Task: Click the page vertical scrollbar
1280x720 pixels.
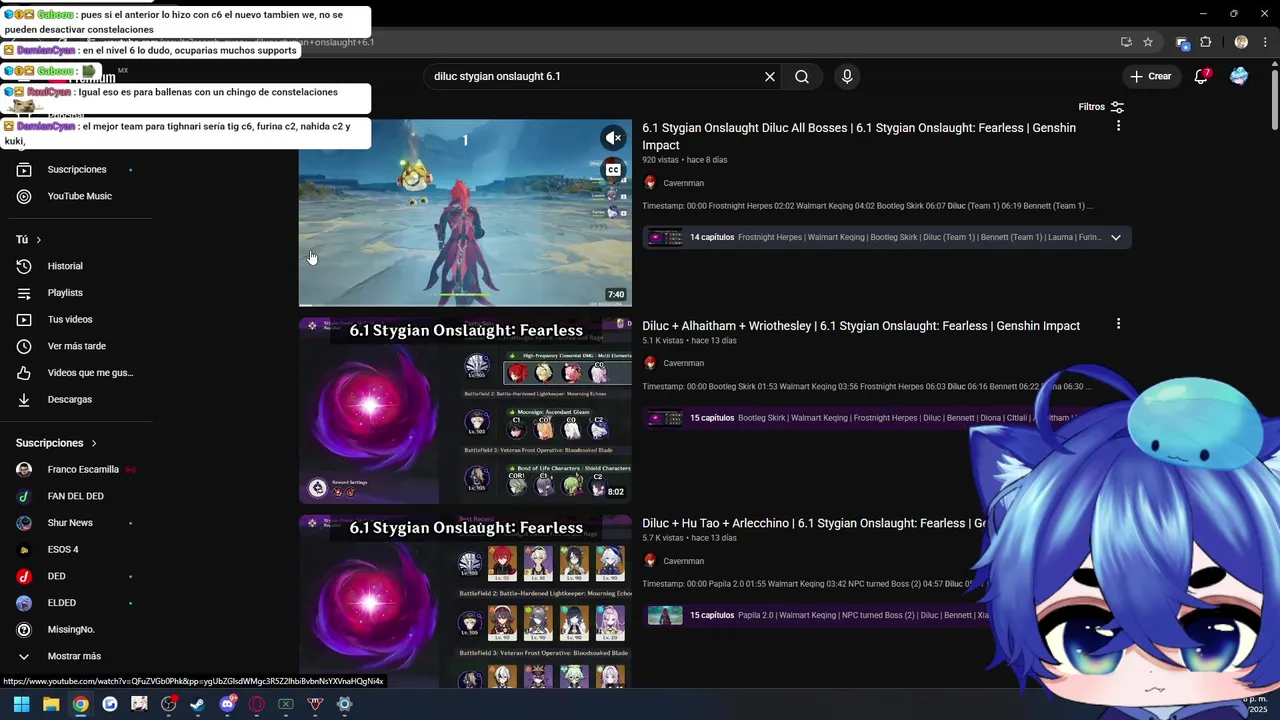Action: [x=1274, y=100]
